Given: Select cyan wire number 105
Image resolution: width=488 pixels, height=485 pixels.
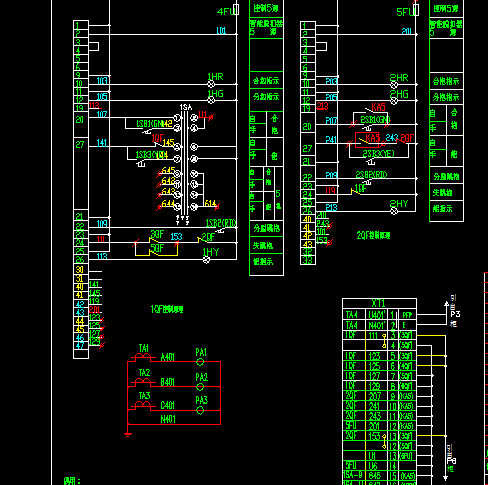Looking at the screenshot, I should coord(102,97).
